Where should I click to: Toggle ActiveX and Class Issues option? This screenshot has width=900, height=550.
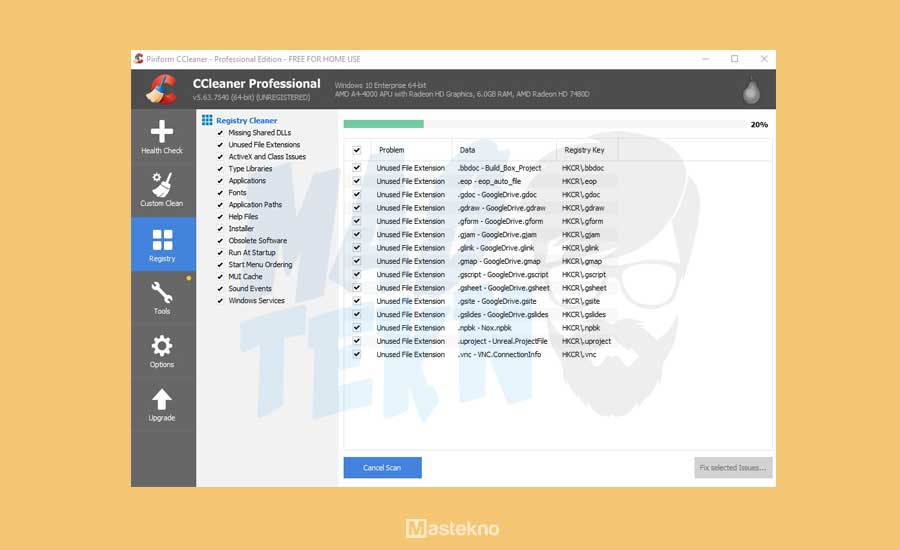(x=220, y=157)
